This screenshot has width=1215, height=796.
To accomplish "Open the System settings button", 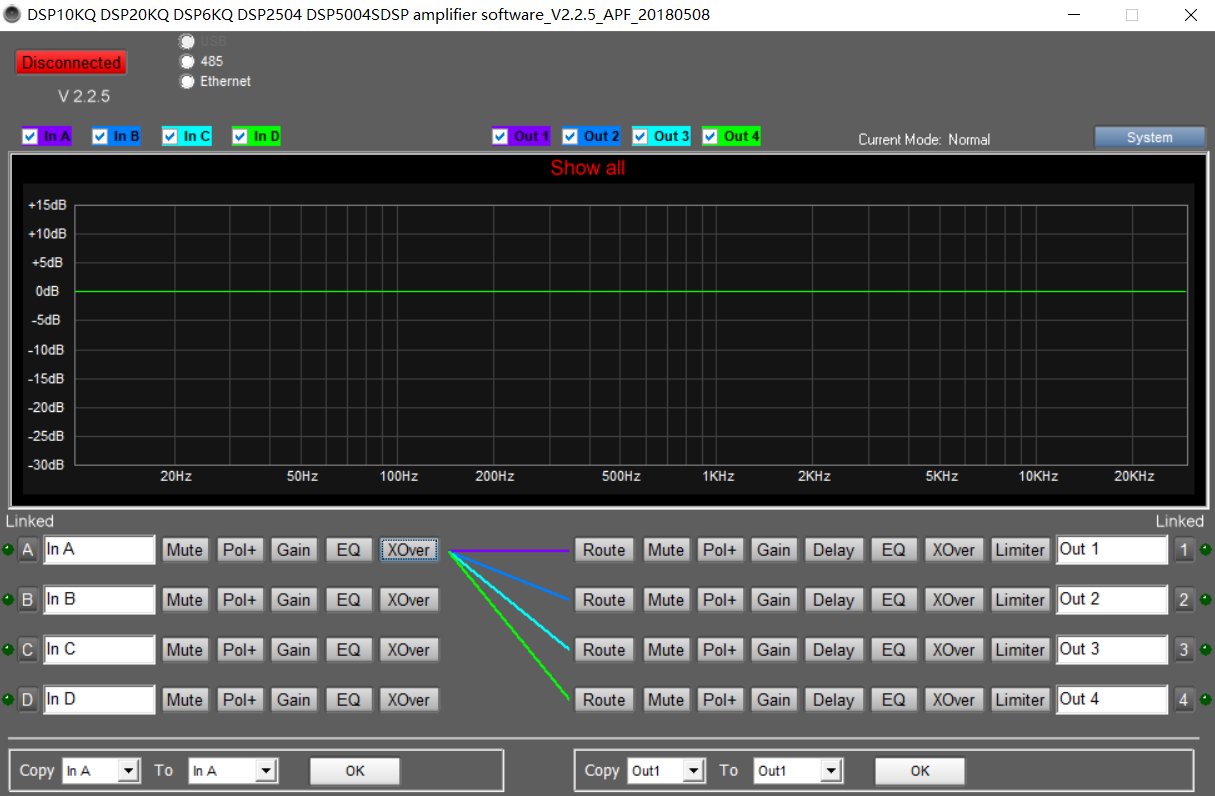I will click(x=1150, y=138).
